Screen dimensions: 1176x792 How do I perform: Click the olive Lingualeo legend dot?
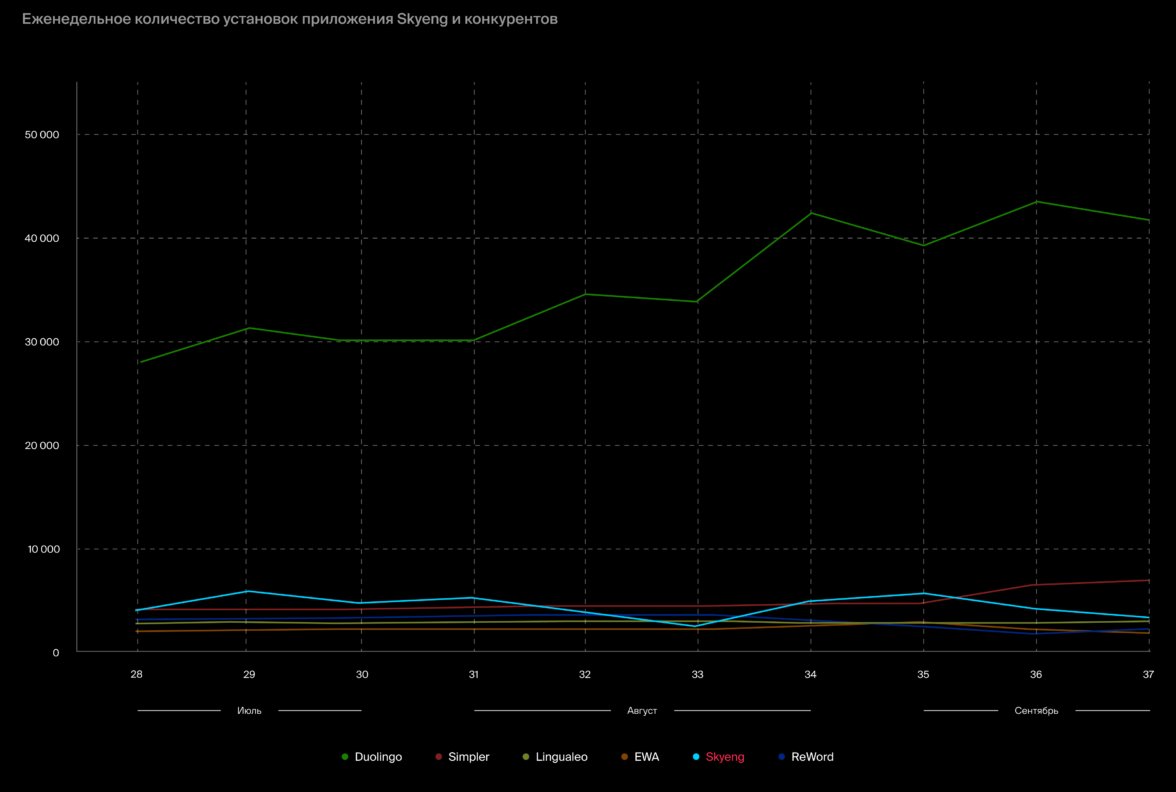[526, 757]
